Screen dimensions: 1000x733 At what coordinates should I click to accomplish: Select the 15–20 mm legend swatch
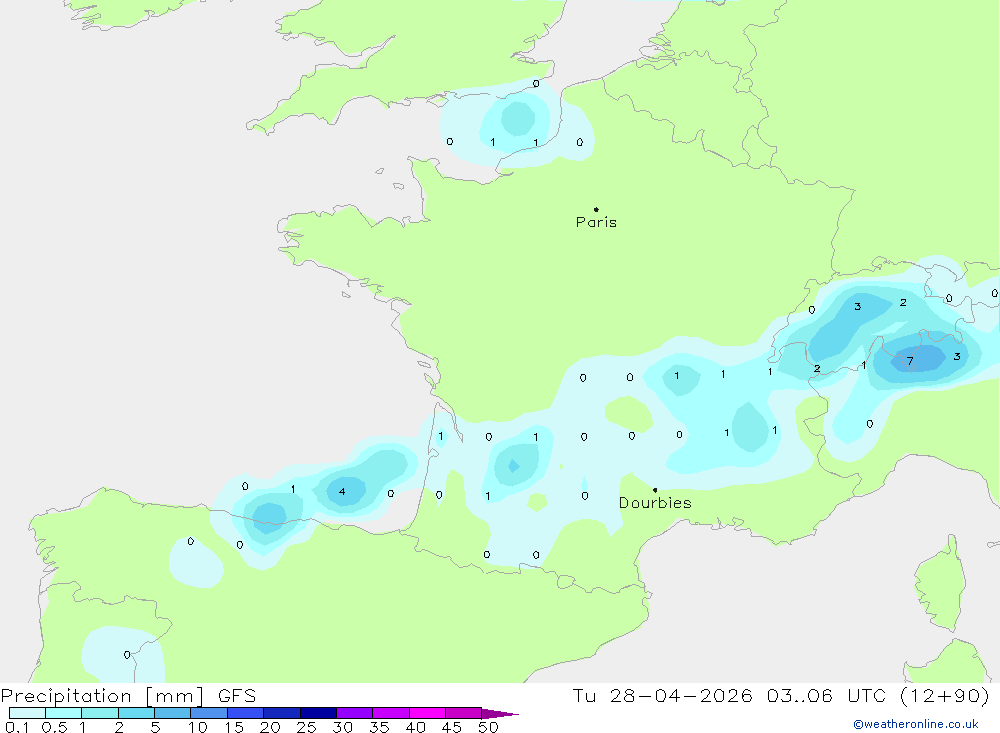click(245, 713)
